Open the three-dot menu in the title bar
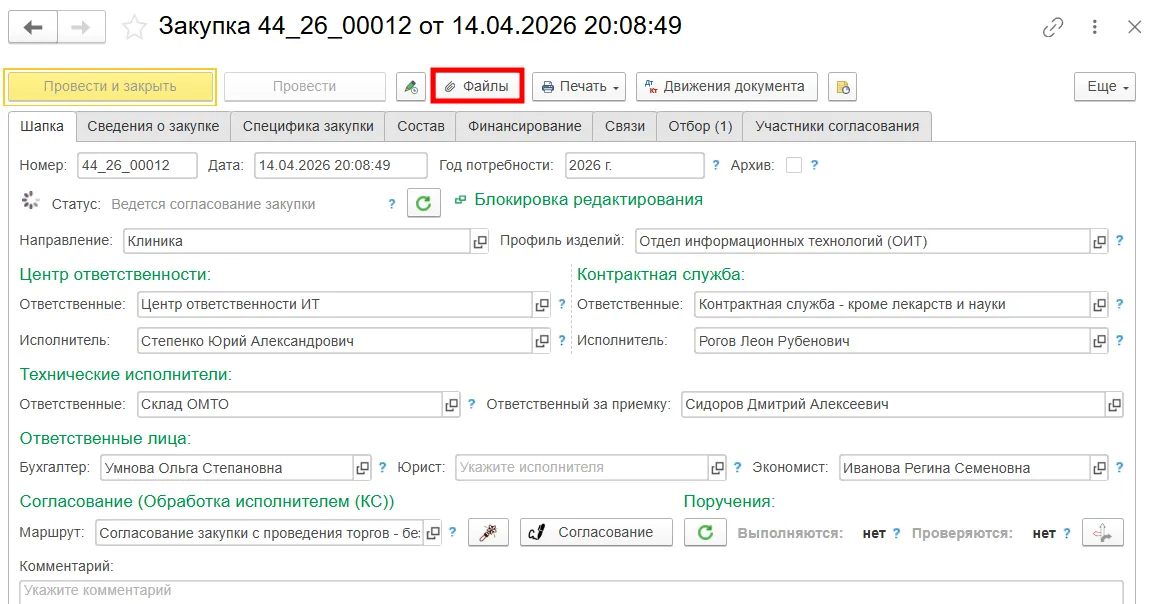The height and width of the screenshot is (604, 1150). [x=1094, y=28]
